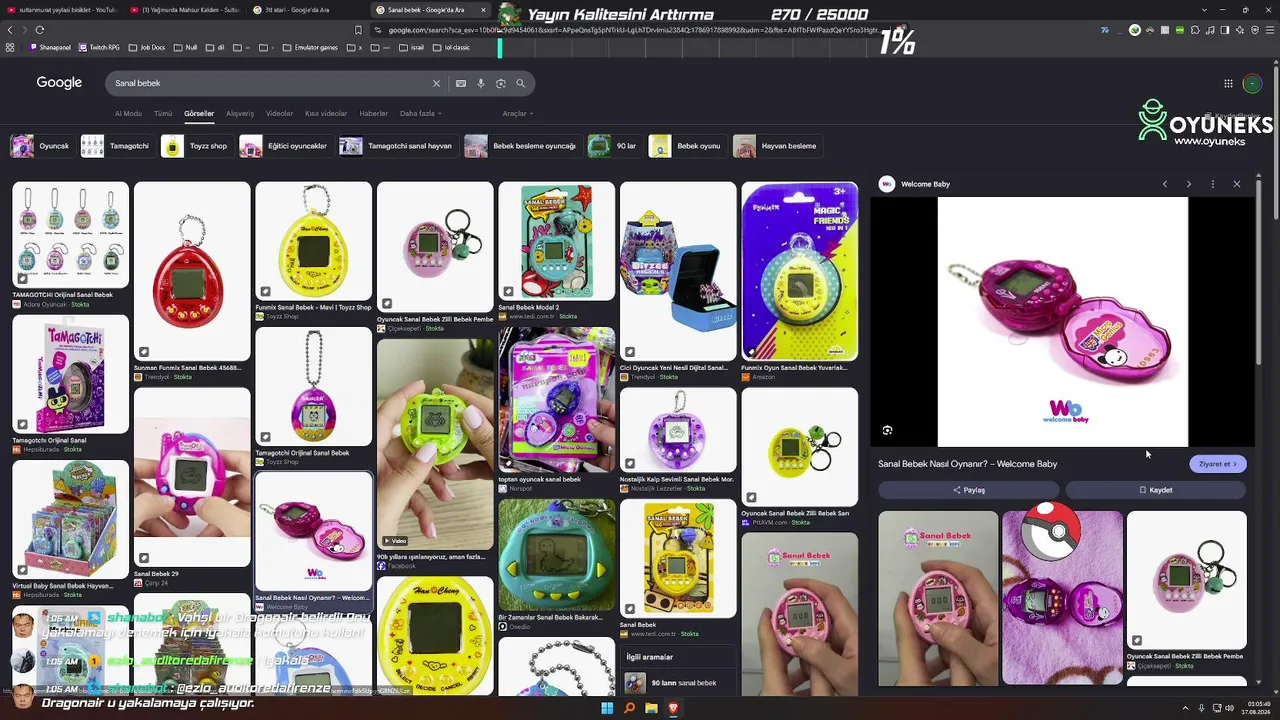Viewport: 1280px width, 720px height.
Task: Open the 'Videolar' tab
Action: pyautogui.click(x=279, y=114)
